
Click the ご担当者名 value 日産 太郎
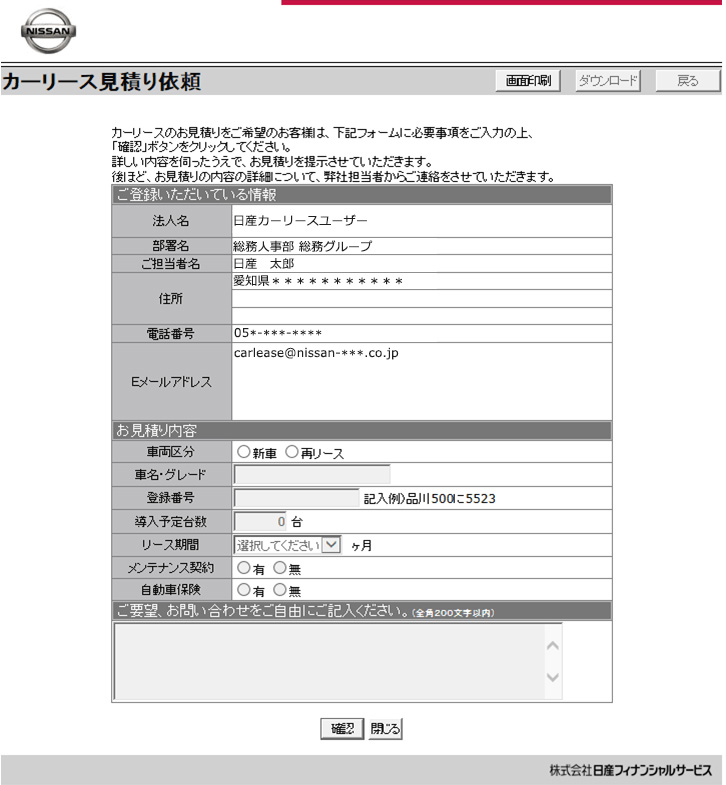(264, 264)
